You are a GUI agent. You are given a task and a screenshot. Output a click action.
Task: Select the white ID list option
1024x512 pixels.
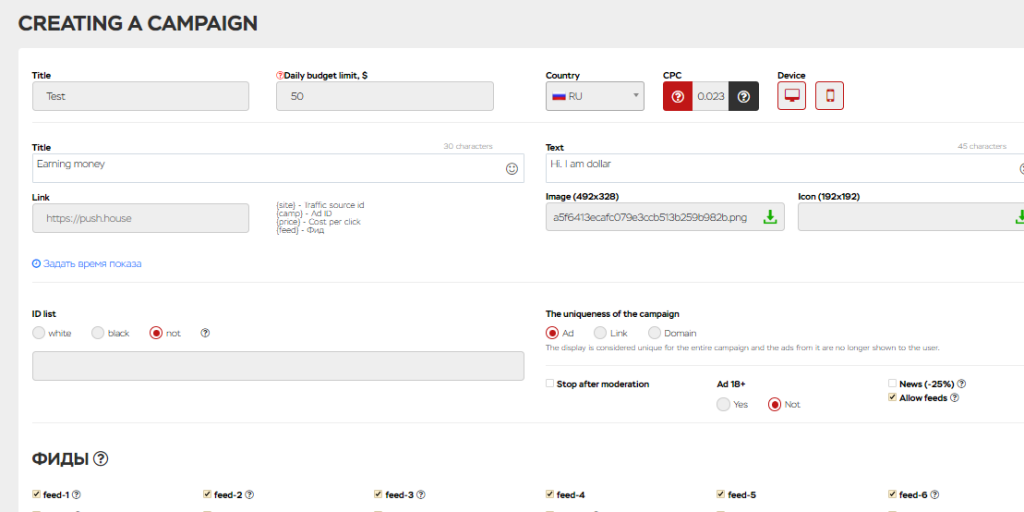tap(39, 333)
